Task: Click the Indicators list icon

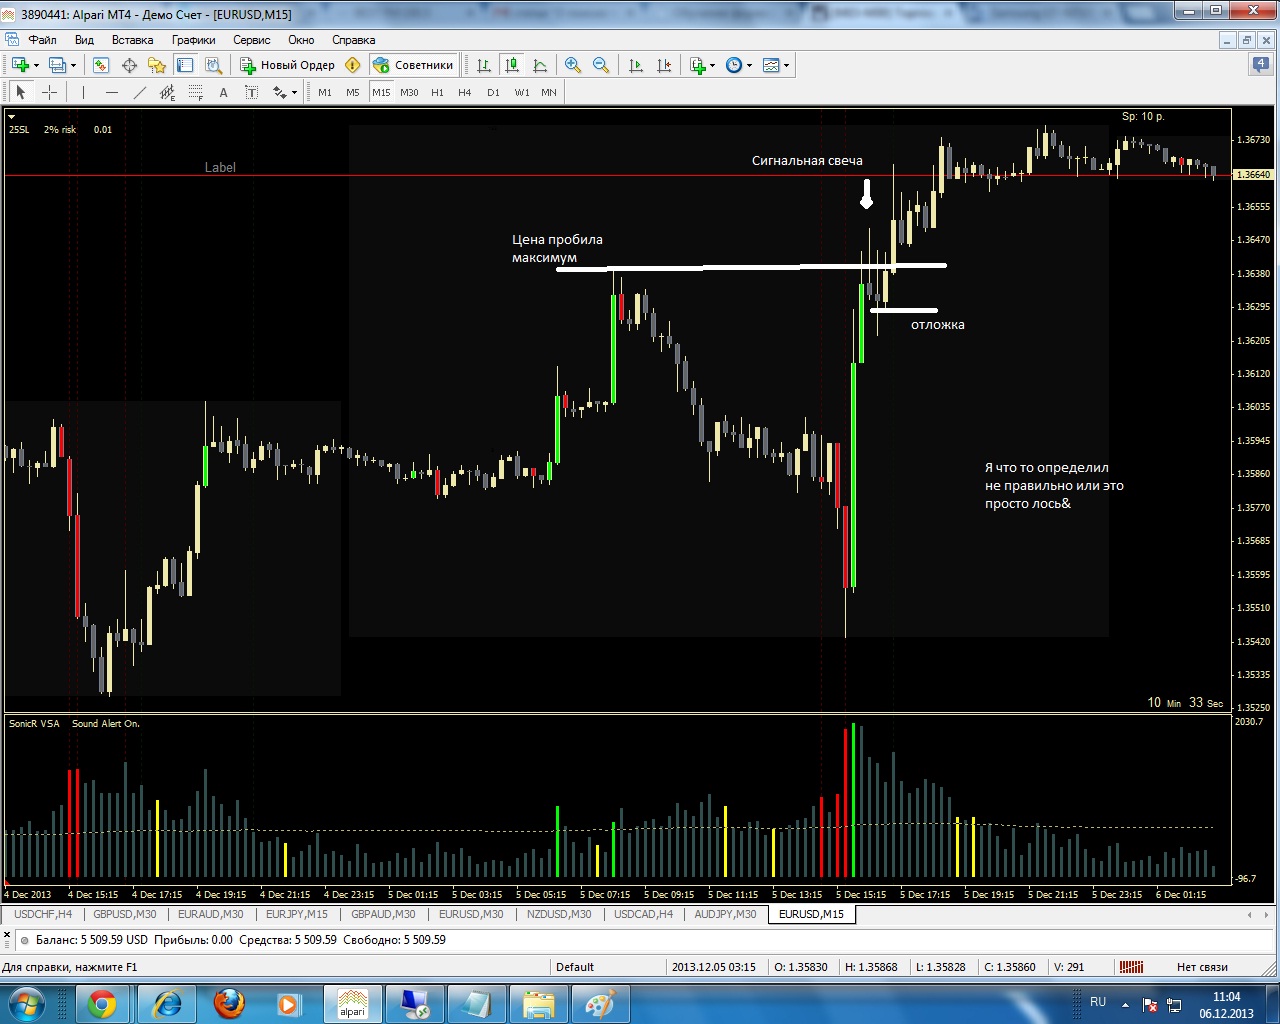Action: coord(698,65)
